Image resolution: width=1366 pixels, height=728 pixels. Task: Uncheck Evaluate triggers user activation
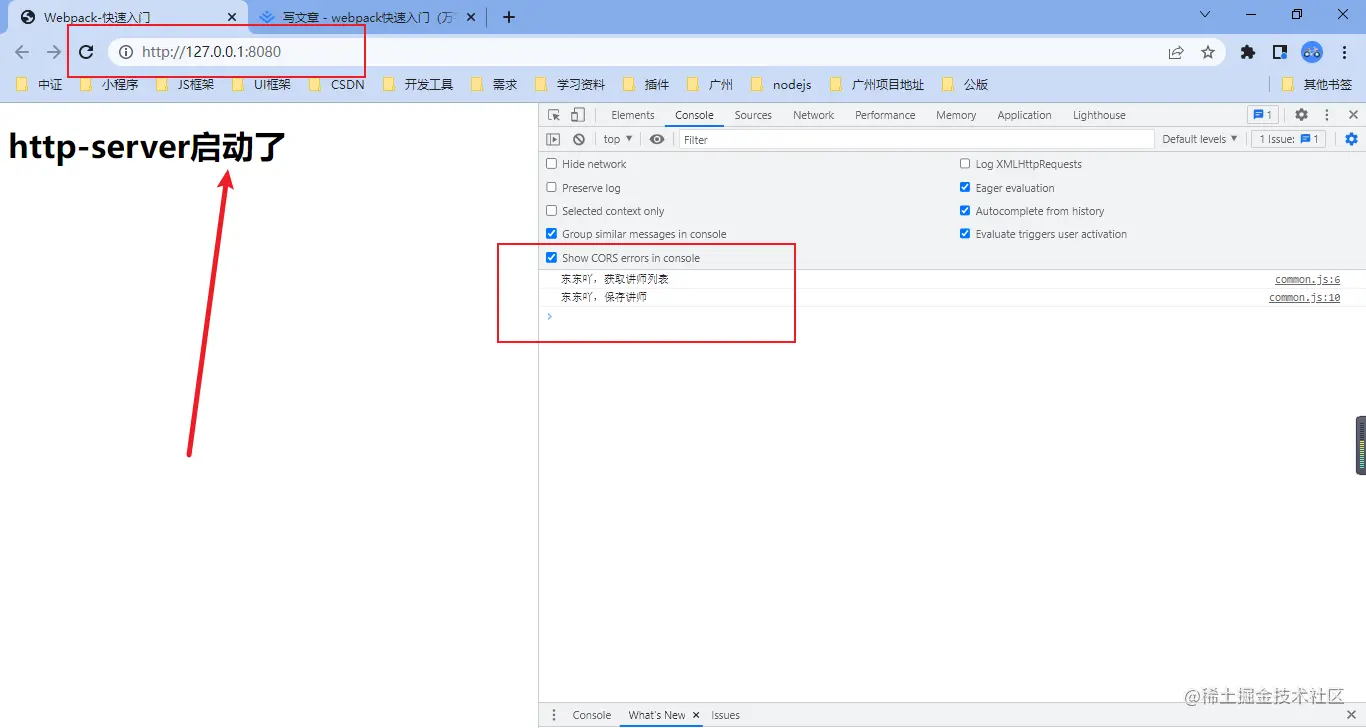pyautogui.click(x=965, y=234)
